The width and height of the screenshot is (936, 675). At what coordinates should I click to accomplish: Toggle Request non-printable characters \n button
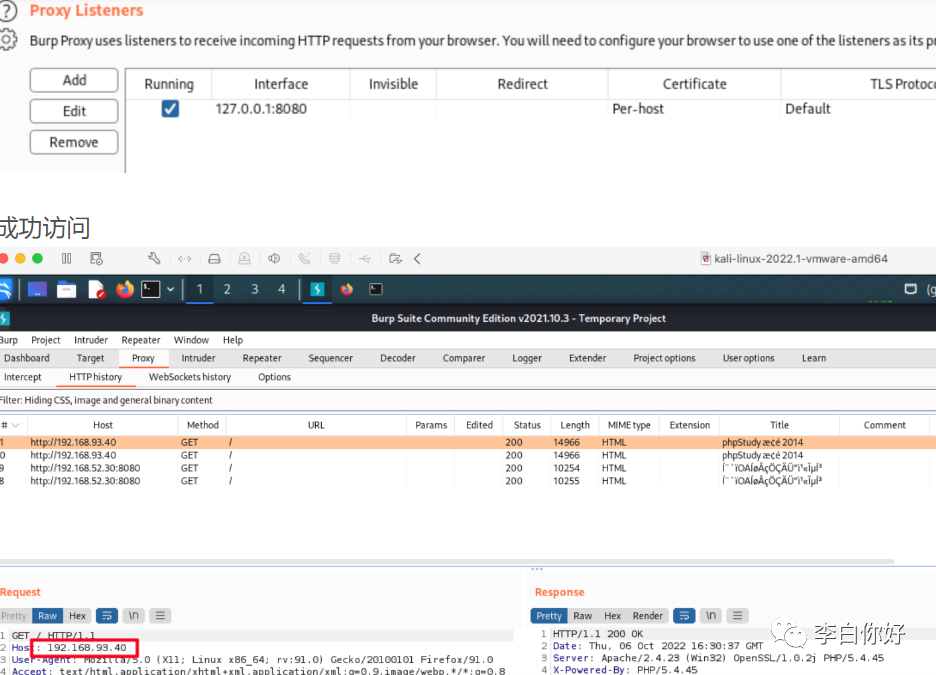click(x=134, y=615)
